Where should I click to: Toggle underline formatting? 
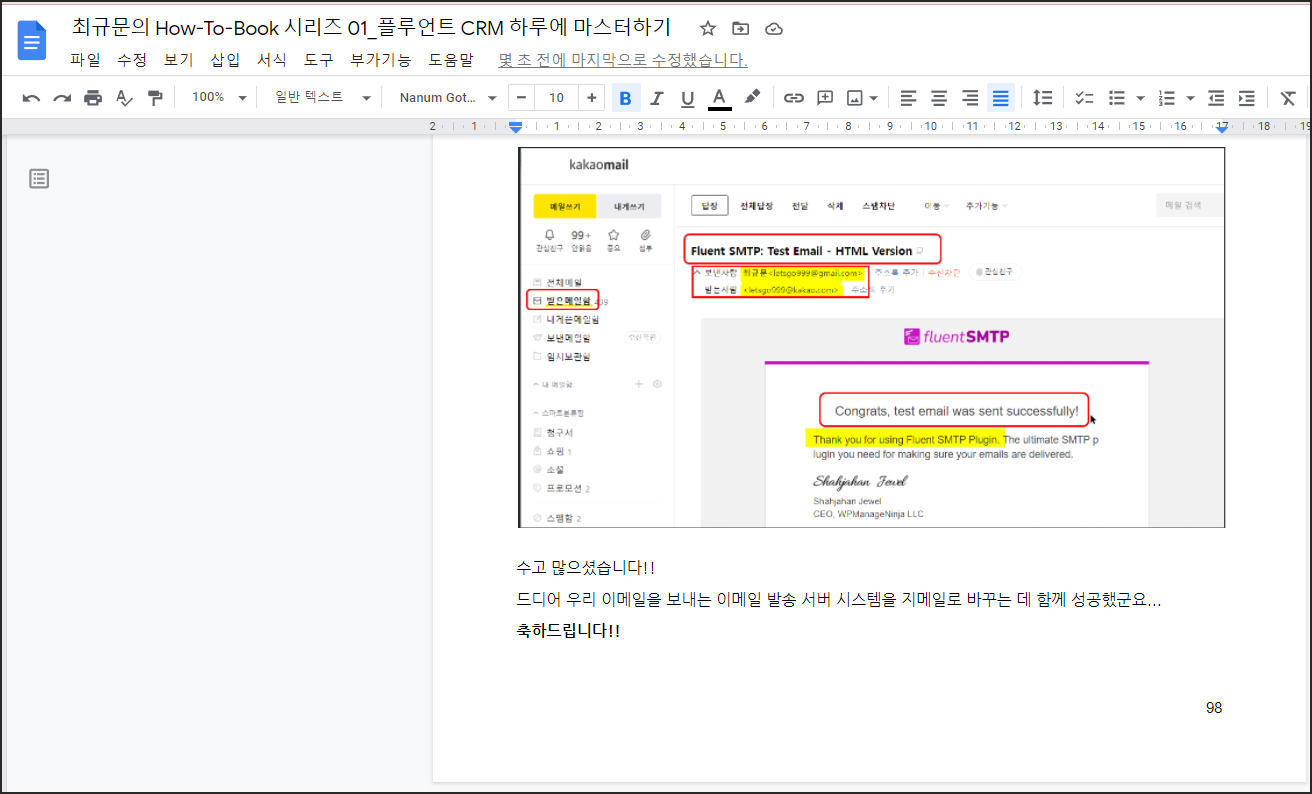[x=687, y=98]
